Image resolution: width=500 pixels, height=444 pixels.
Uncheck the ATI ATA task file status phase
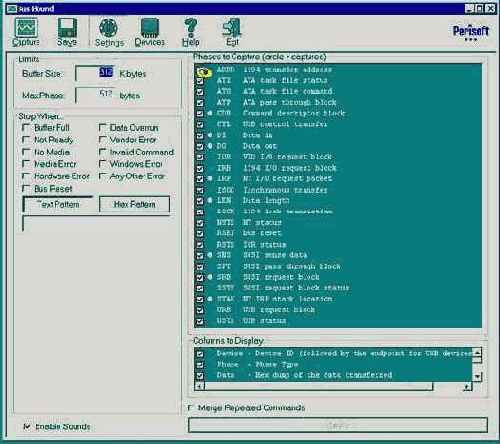(x=200, y=81)
